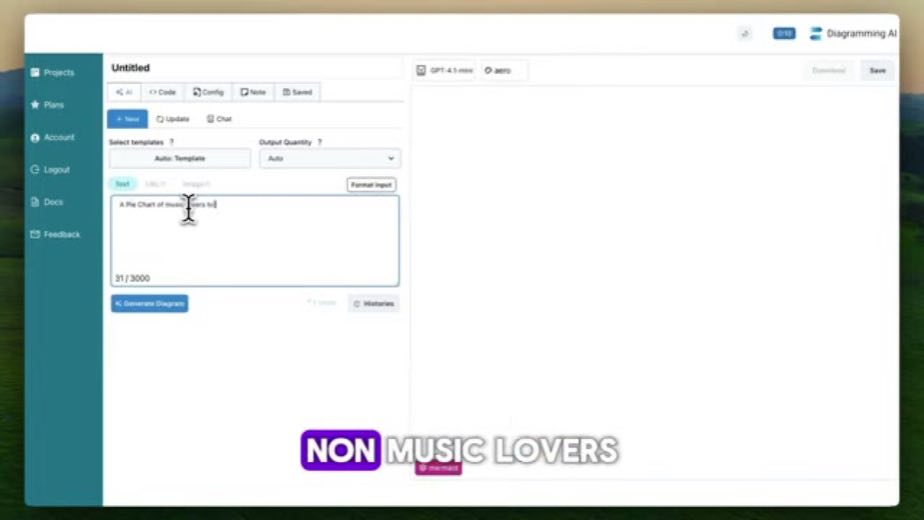Switch to the Code tab
This screenshot has height=520, width=924.
pyautogui.click(x=163, y=92)
